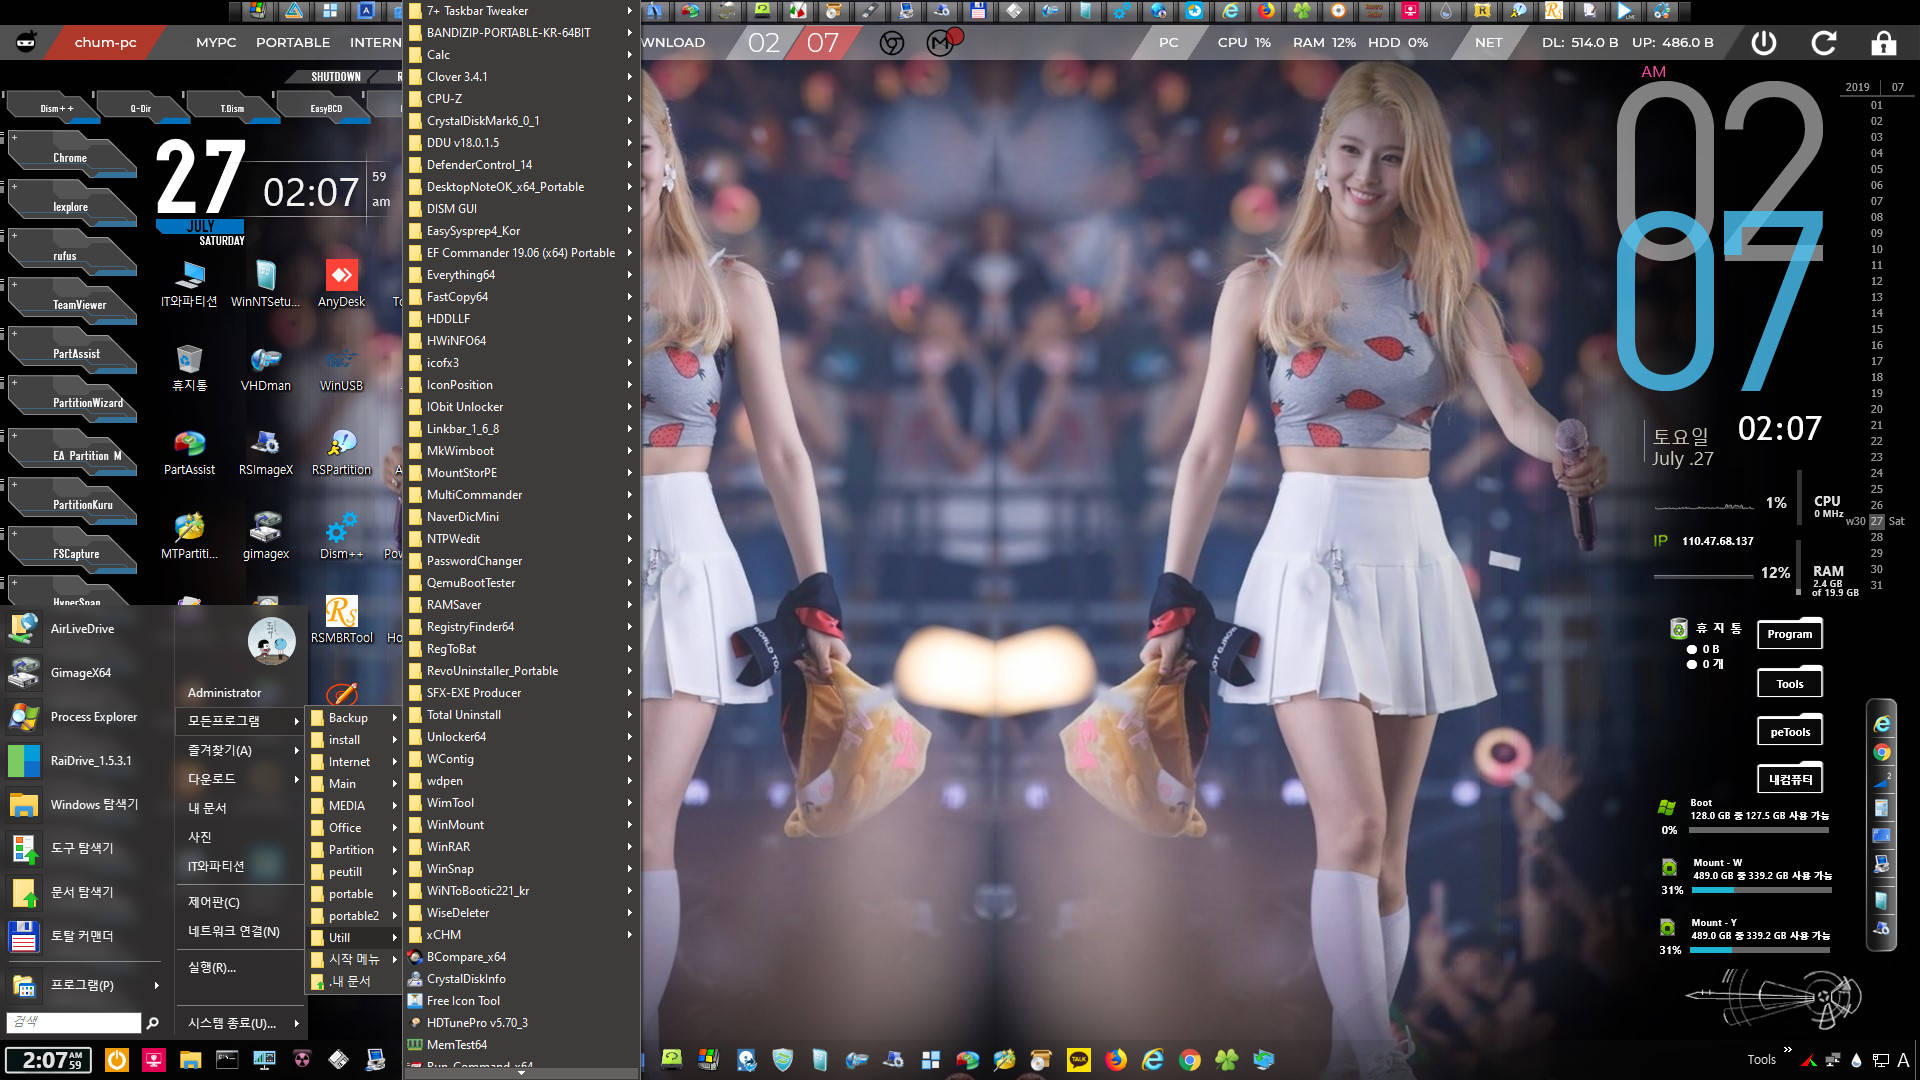This screenshot has width=1920, height=1080.
Task: Launch the WinUSB desktop icon
Action: click(x=341, y=368)
